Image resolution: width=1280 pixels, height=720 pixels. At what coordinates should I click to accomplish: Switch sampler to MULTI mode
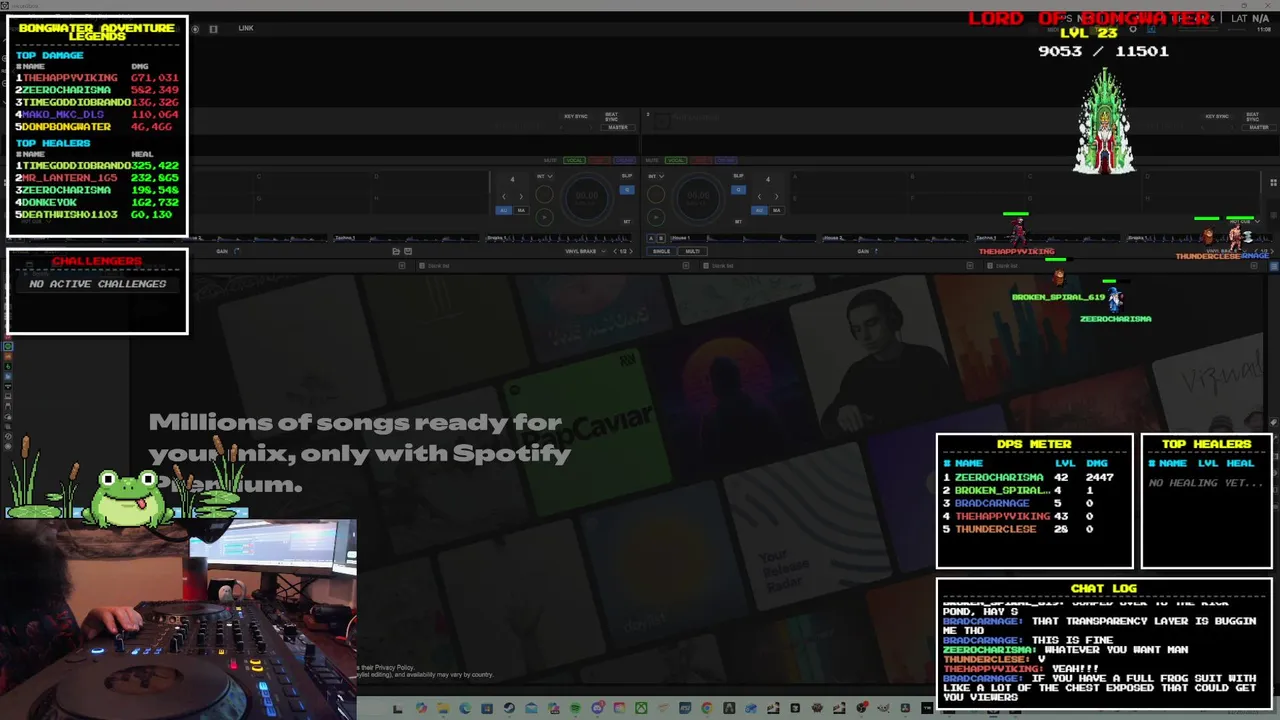692,251
